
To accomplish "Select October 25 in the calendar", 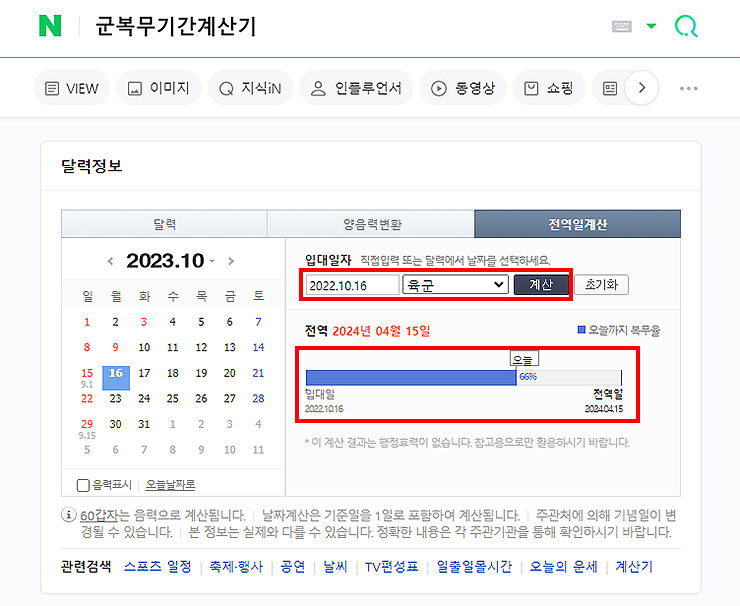I will tap(173, 399).
